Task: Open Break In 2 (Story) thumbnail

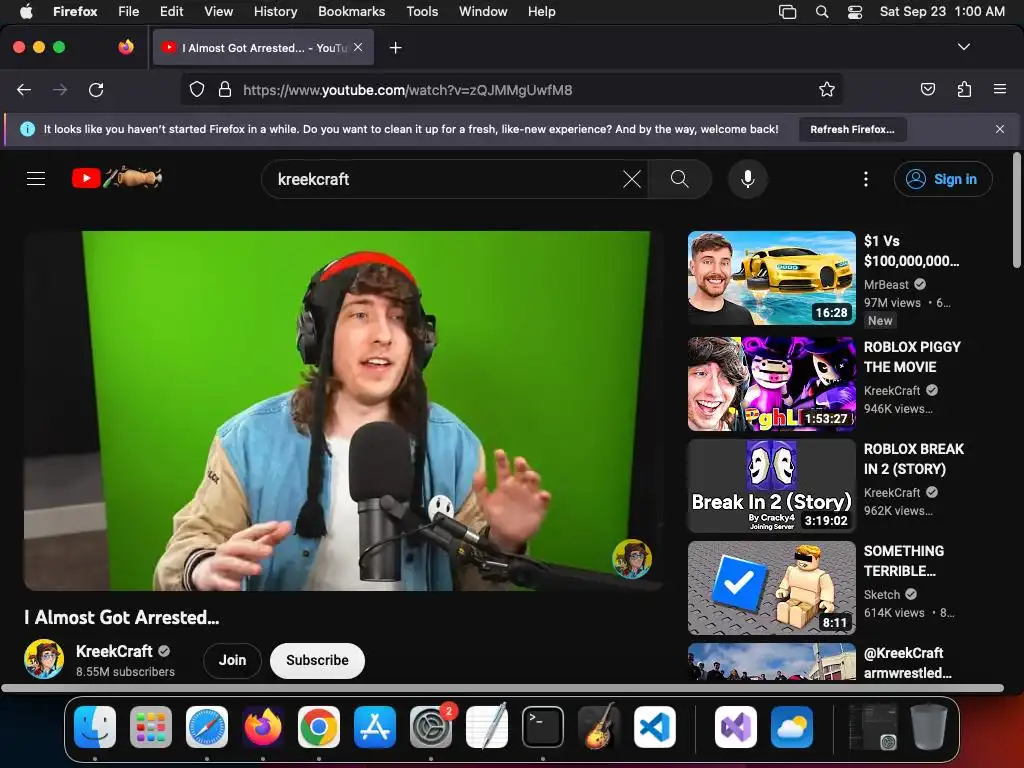Action: click(771, 486)
